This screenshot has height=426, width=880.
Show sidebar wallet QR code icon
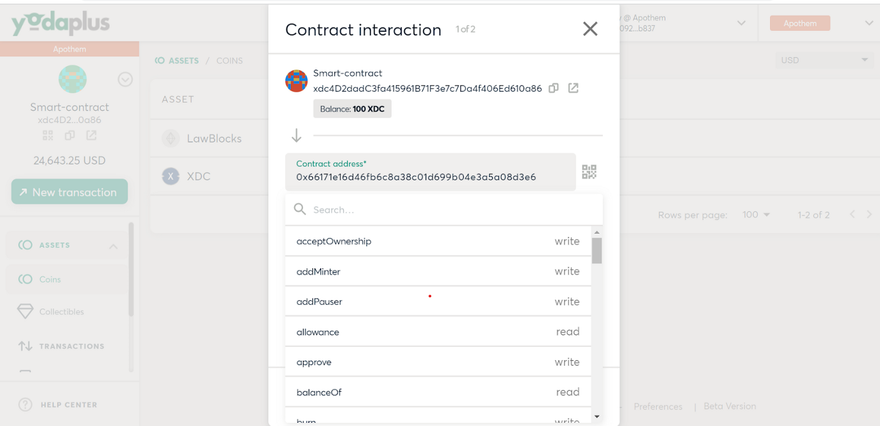click(48, 135)
